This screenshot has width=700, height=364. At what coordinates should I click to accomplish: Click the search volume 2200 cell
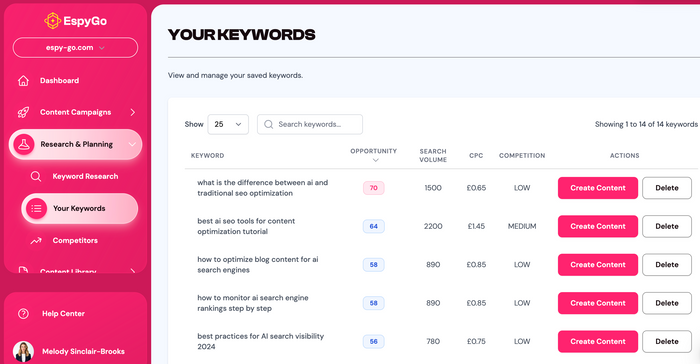(x=433, y=226)
